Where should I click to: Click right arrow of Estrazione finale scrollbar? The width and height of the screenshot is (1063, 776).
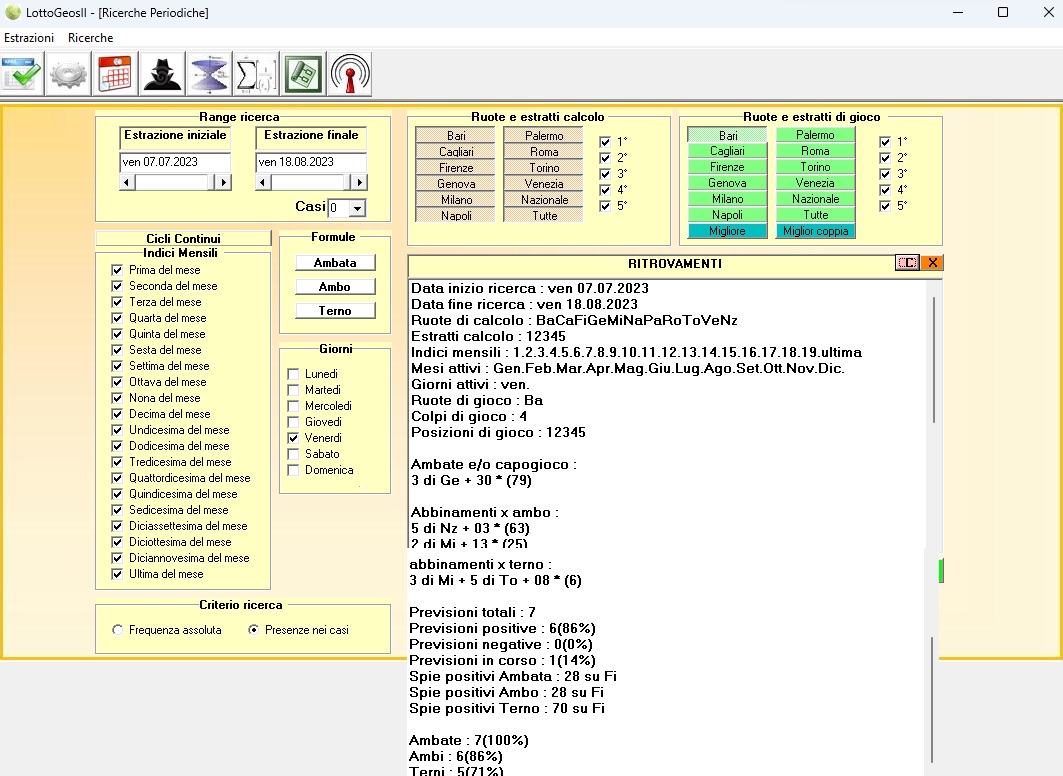point(359,182)
